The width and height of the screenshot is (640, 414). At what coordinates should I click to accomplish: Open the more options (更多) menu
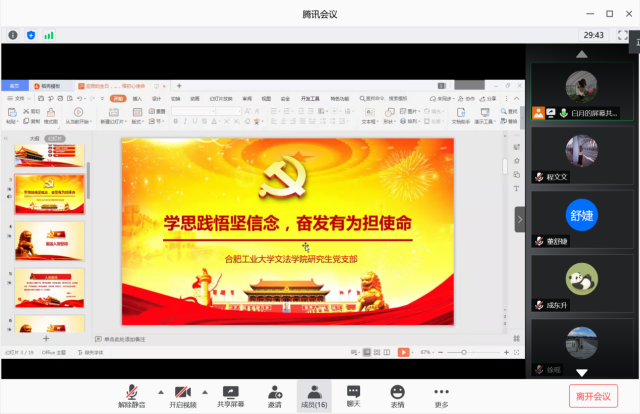tap(441, 395)
